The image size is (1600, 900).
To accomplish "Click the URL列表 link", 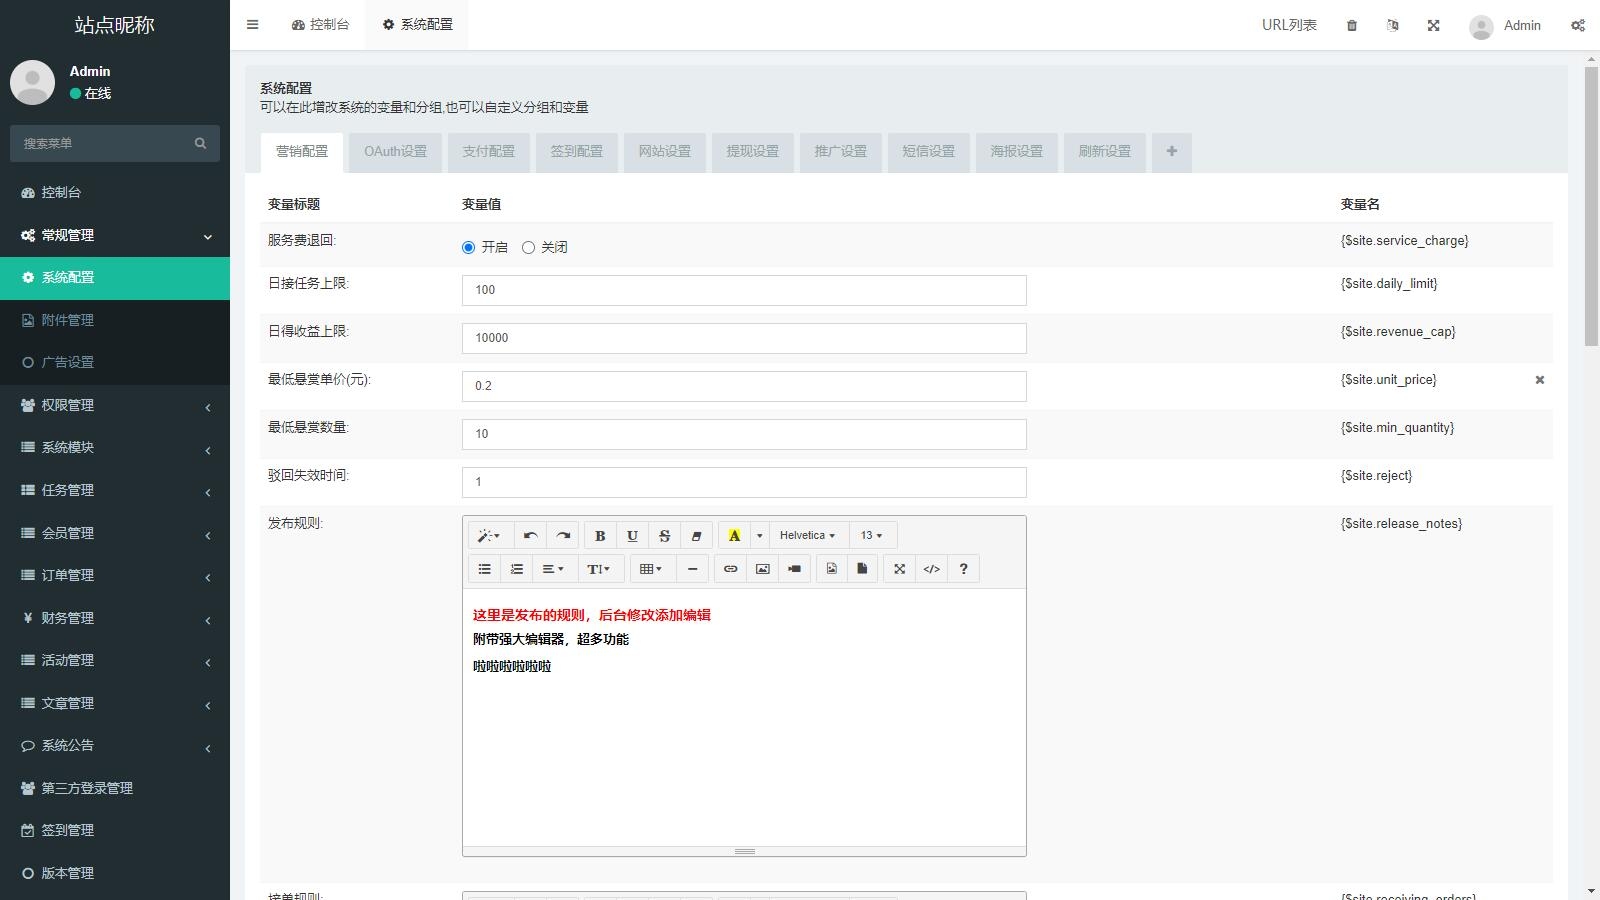I will 1288,25.
